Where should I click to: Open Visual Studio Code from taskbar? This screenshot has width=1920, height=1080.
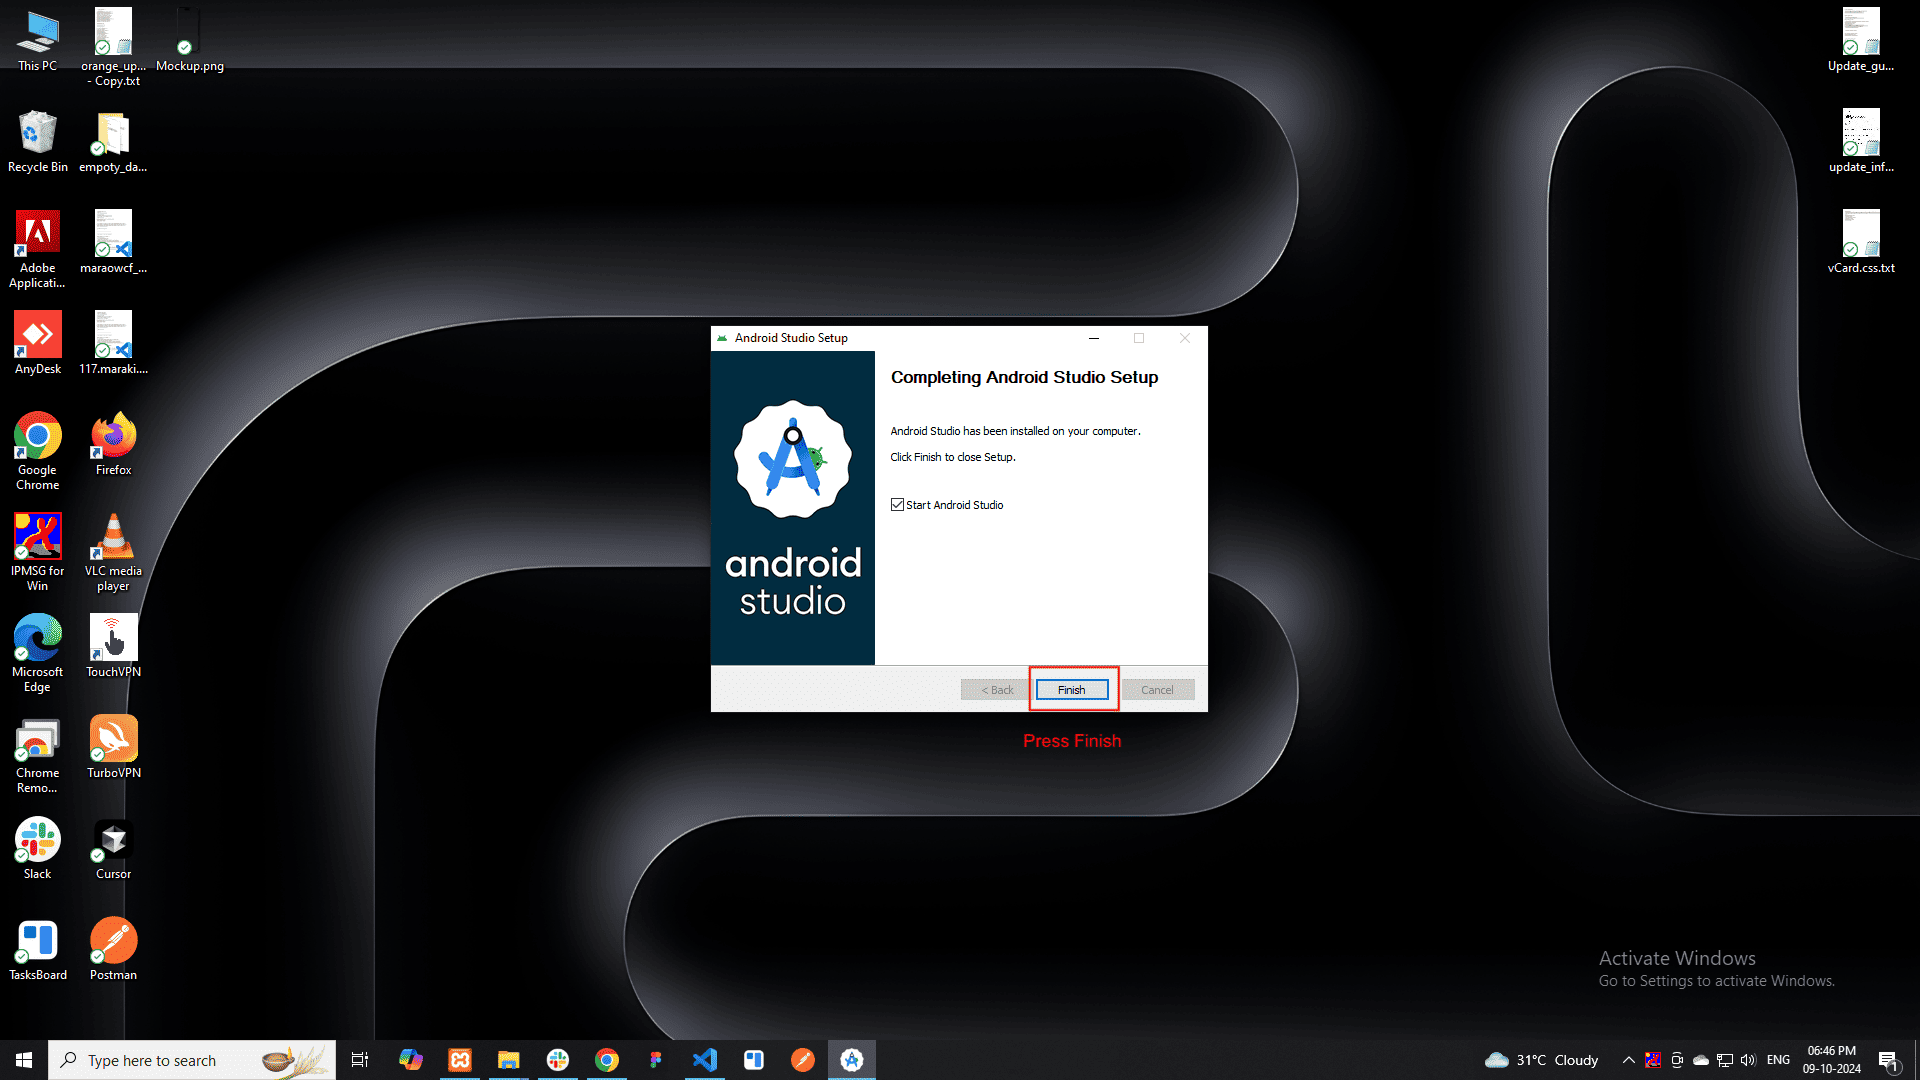[x=705, y=1060]
